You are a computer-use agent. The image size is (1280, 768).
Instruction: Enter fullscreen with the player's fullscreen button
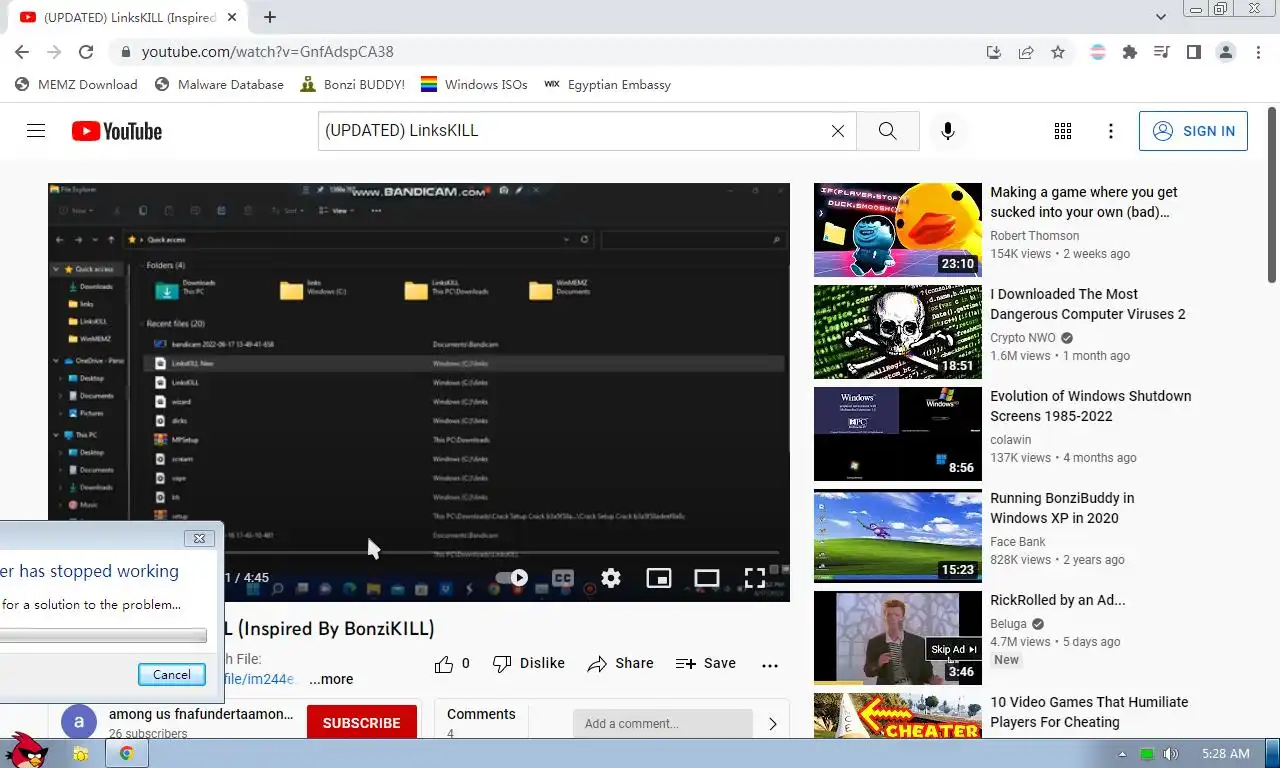click(x=755, y=578)
